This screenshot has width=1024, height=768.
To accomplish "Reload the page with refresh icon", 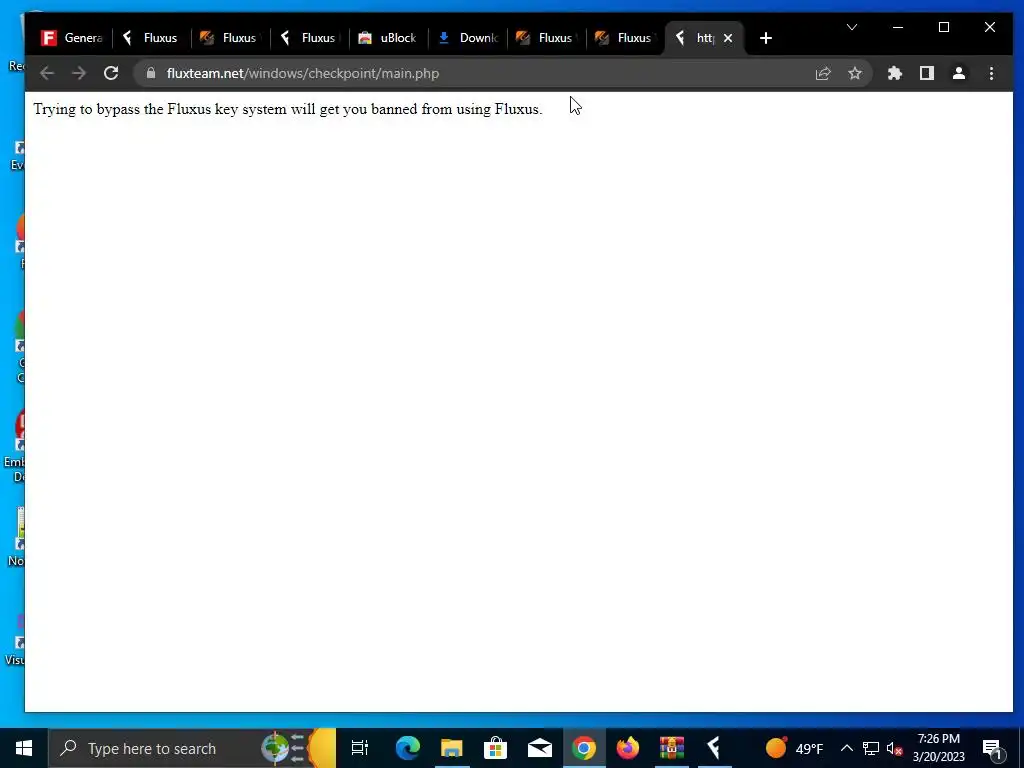I will (x=111, y=73).
